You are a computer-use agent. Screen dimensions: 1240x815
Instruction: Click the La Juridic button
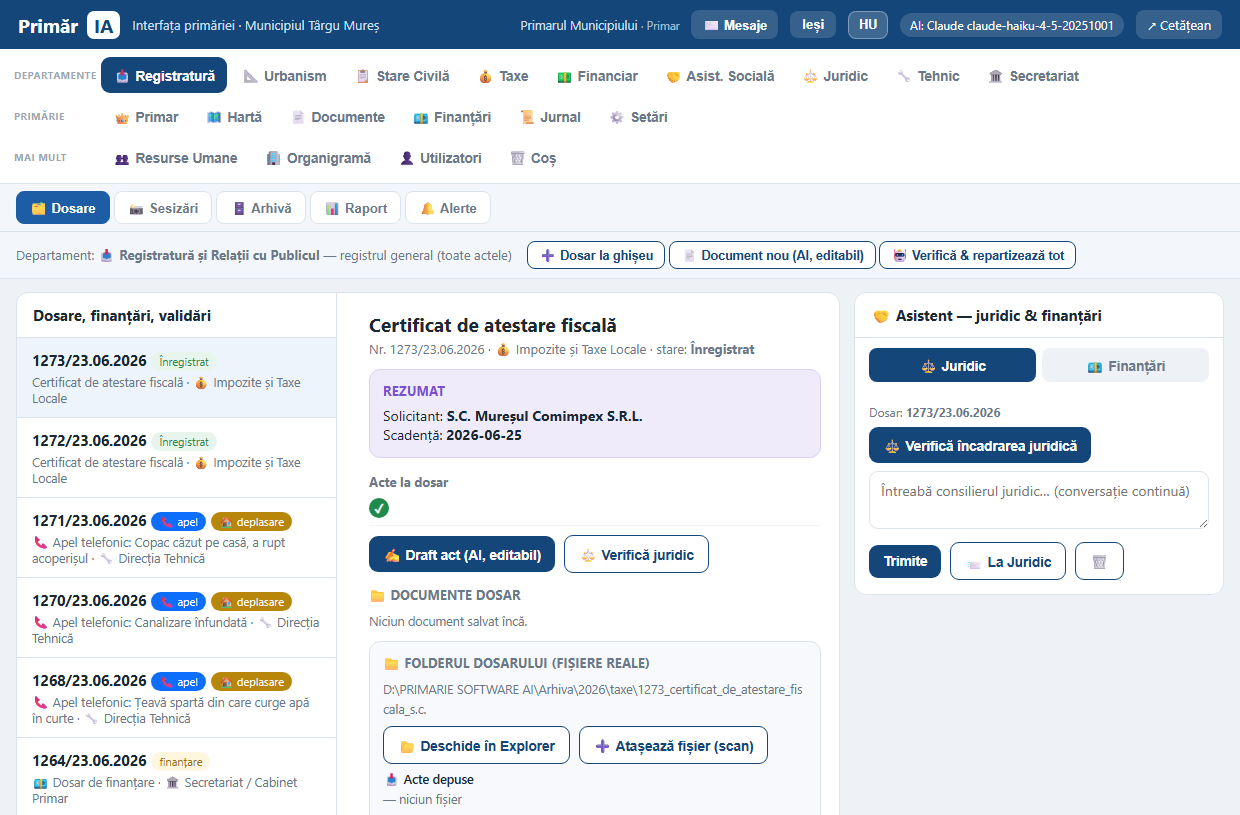[x=1008, y=561]
